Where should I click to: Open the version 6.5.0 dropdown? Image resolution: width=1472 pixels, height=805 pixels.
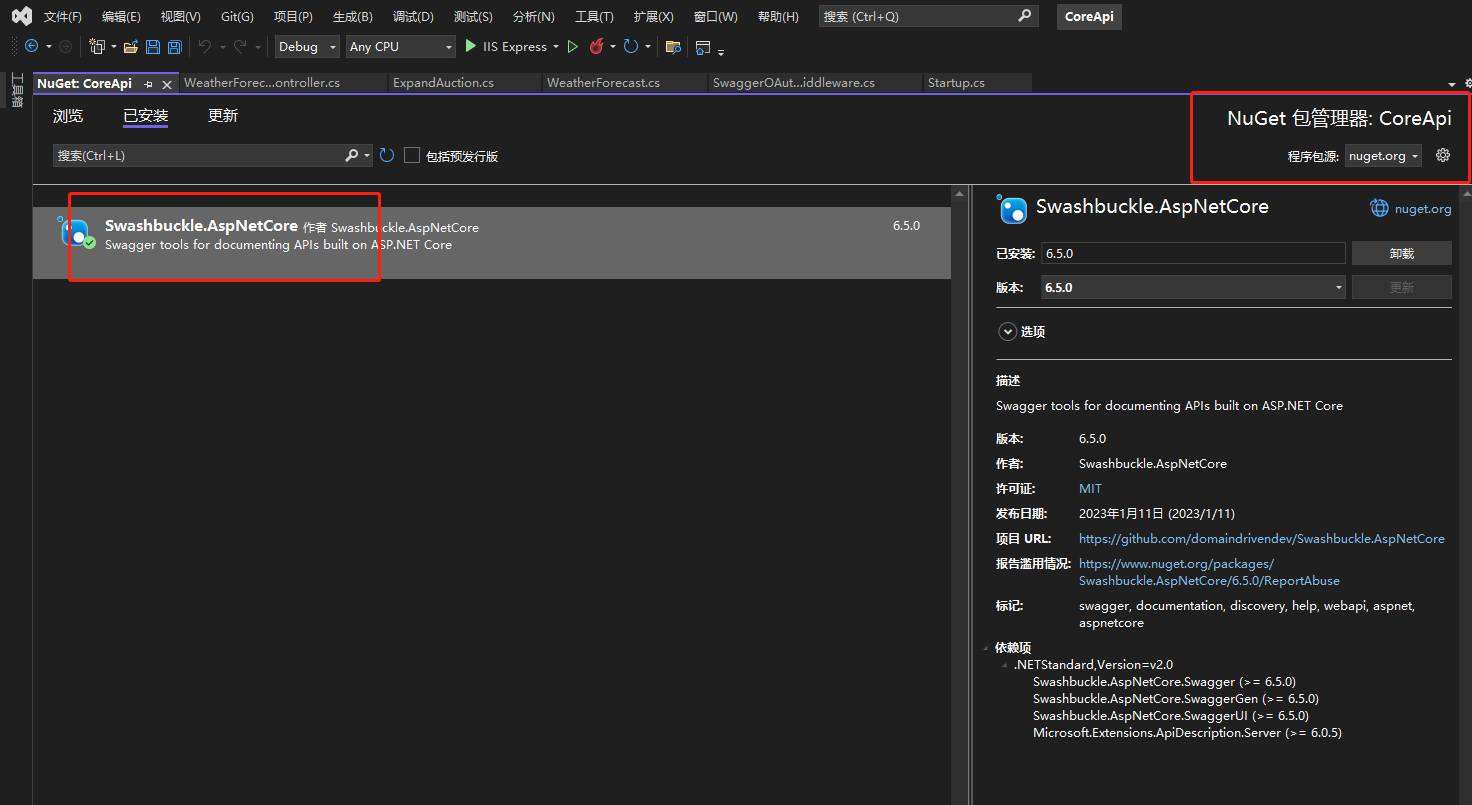[x=1193, y=287]
